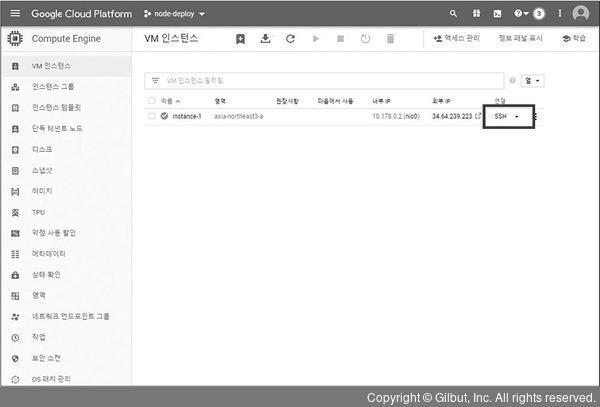Focus the VM instance filter field
Viewport: 600px width, 407px height.
(324, 81)
